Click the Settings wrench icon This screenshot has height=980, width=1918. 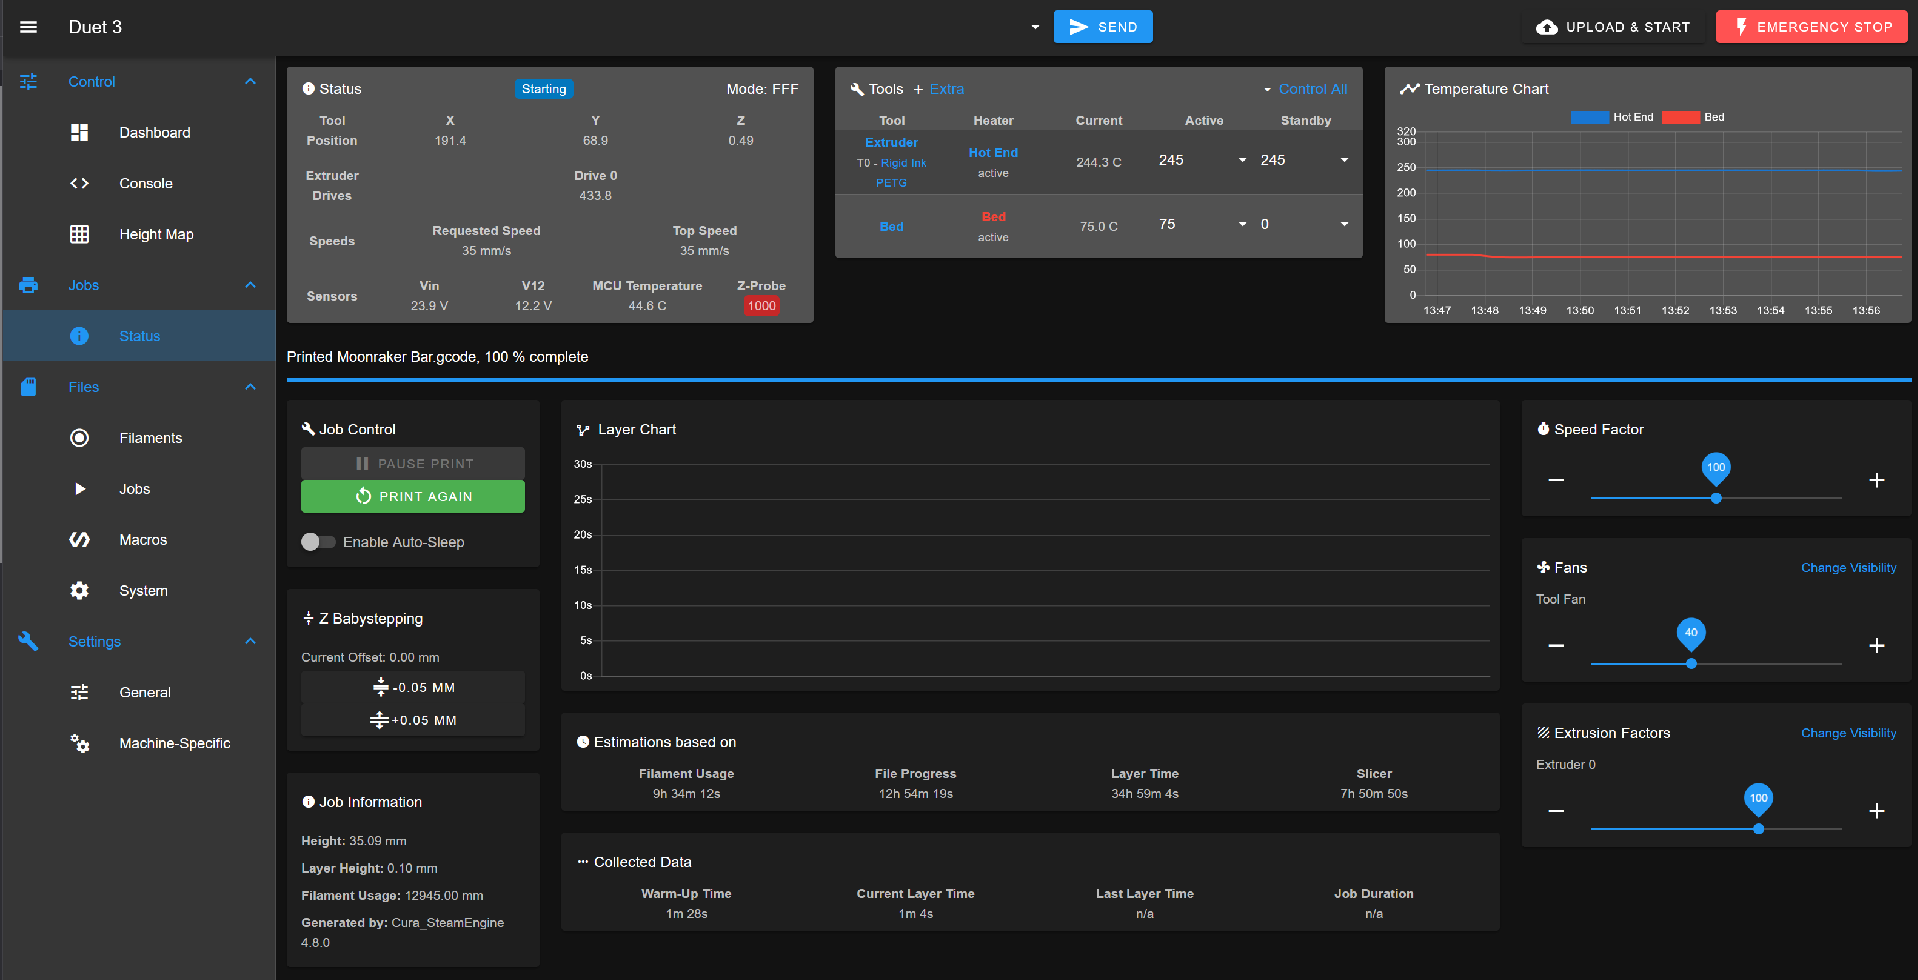coord(28,642)
